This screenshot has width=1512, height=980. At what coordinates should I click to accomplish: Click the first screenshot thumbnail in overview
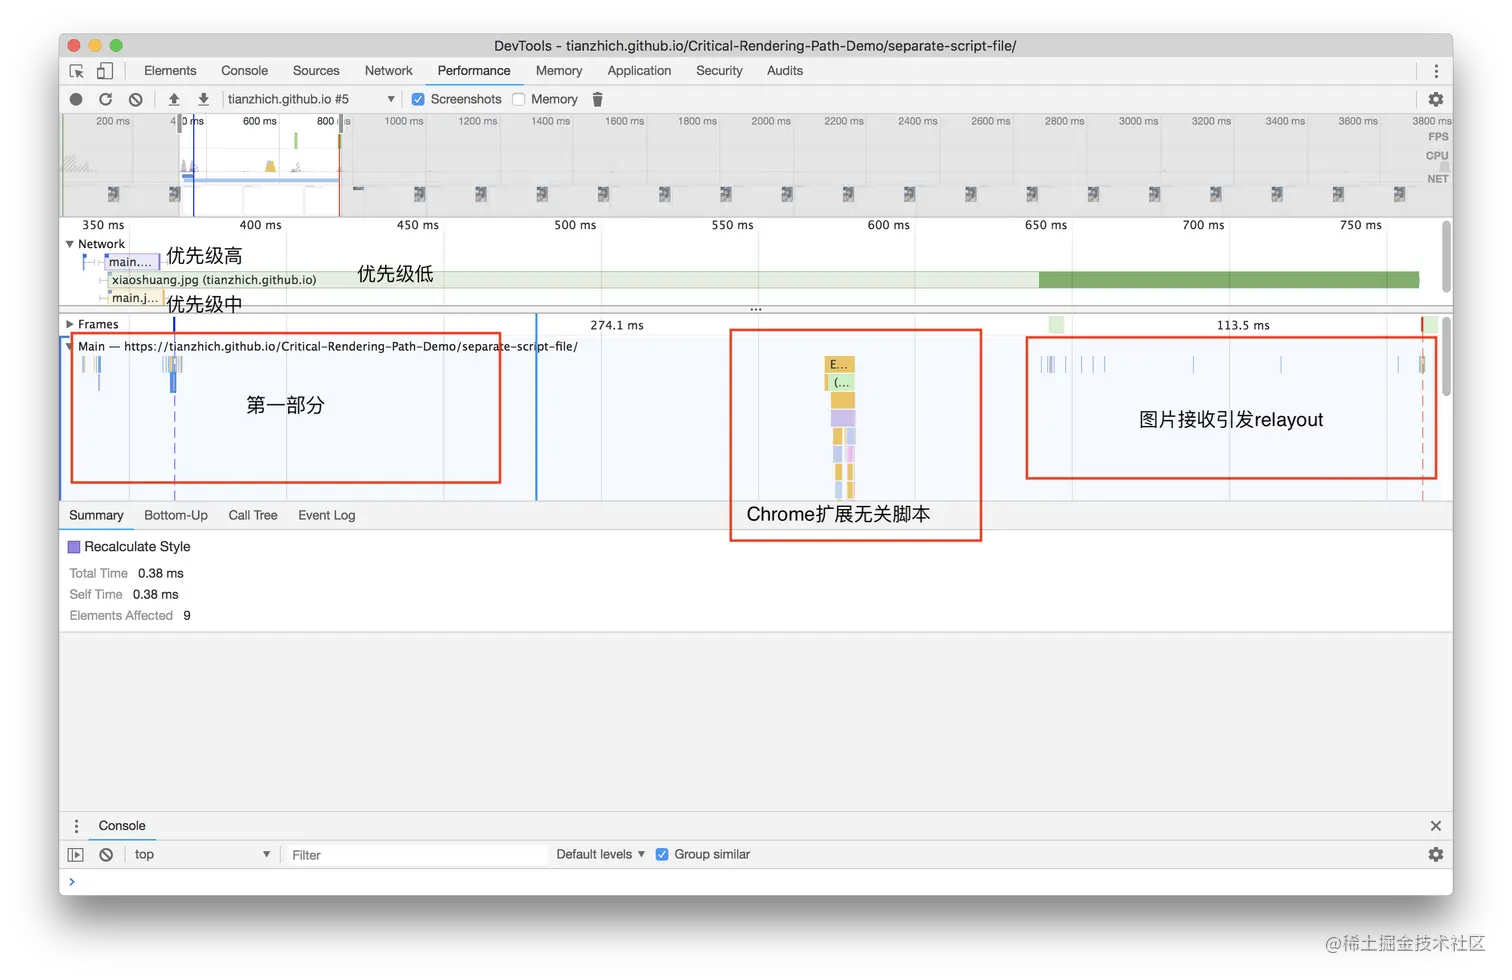(113, 194)
